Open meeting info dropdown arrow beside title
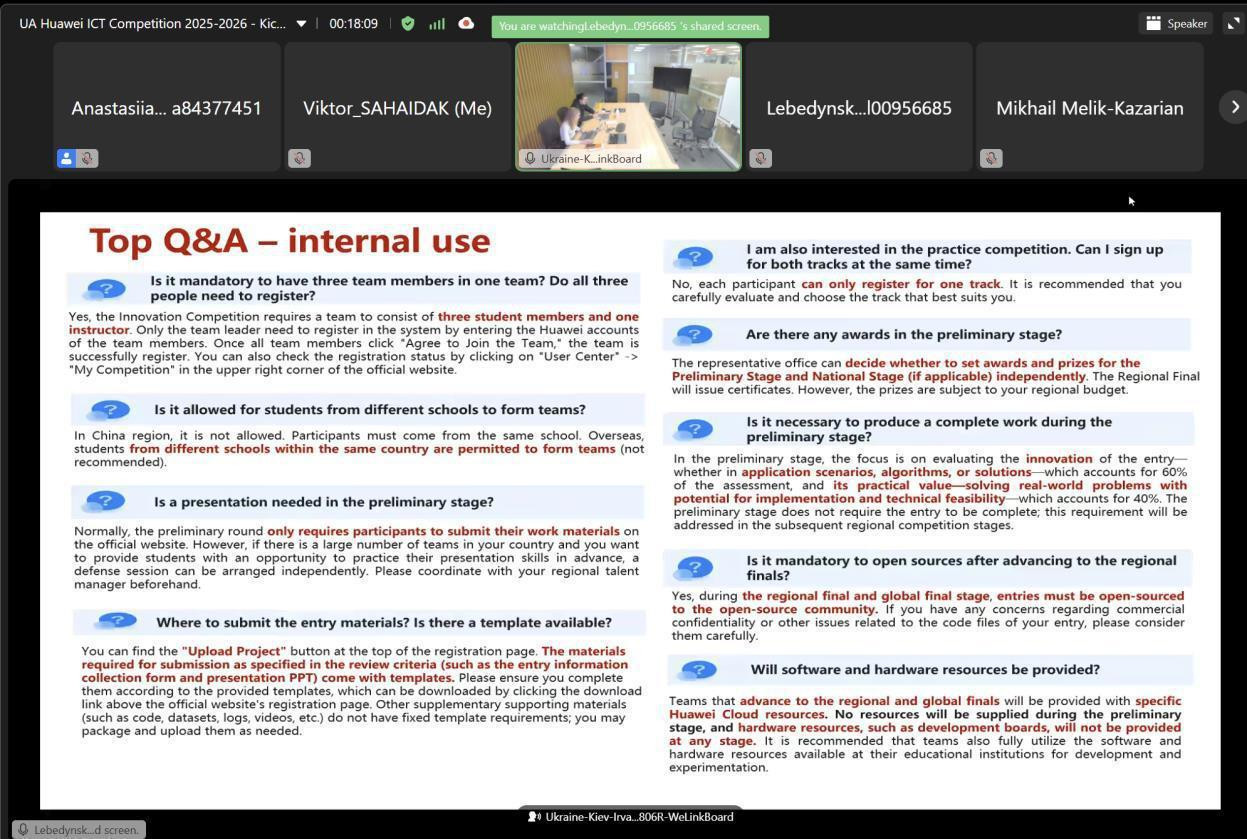Viewport: 1247px width, 839px height. [301, 24]
